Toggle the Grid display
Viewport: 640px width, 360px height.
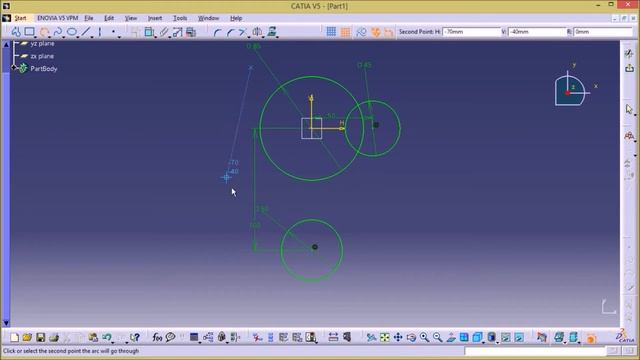point(331,32)
